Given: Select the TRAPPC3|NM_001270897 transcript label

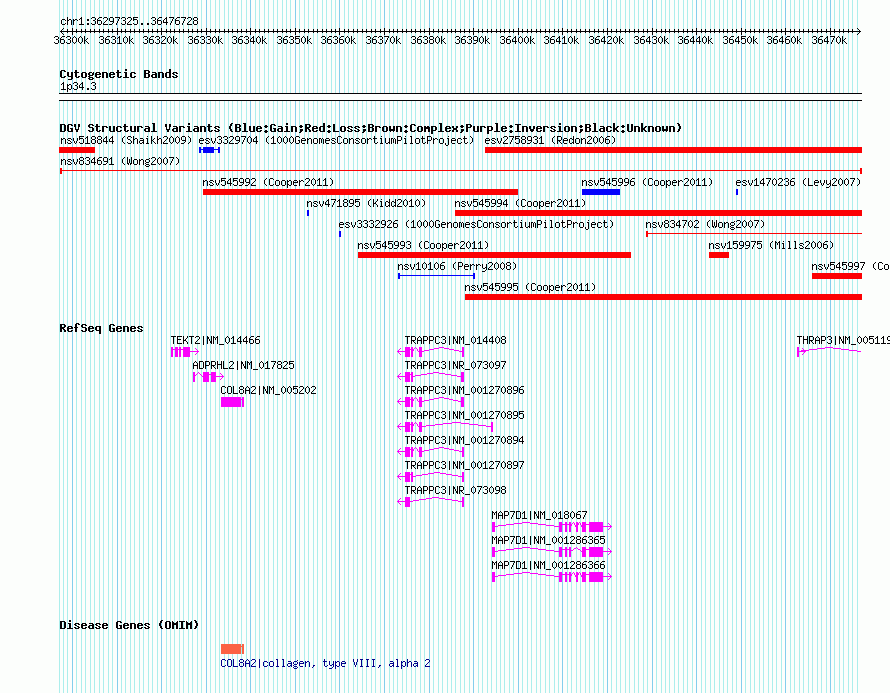Looking at the screenshot, I should click(464, 465).
